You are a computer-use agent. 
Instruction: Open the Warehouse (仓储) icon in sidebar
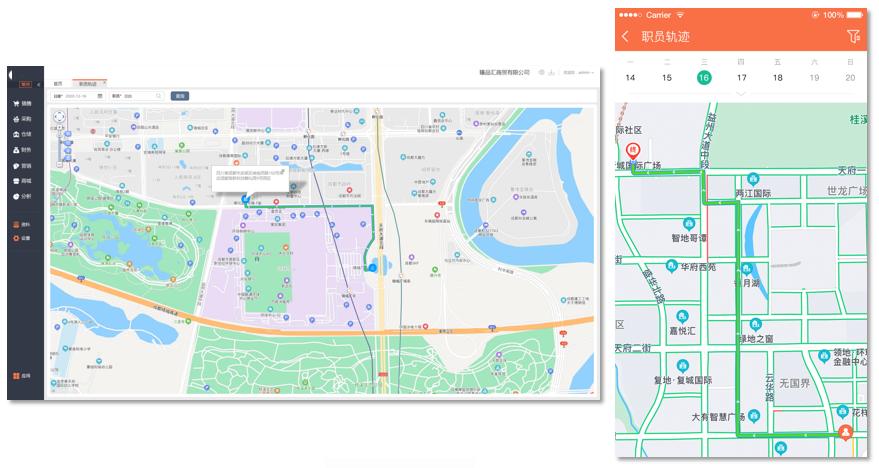click(16, 135)
